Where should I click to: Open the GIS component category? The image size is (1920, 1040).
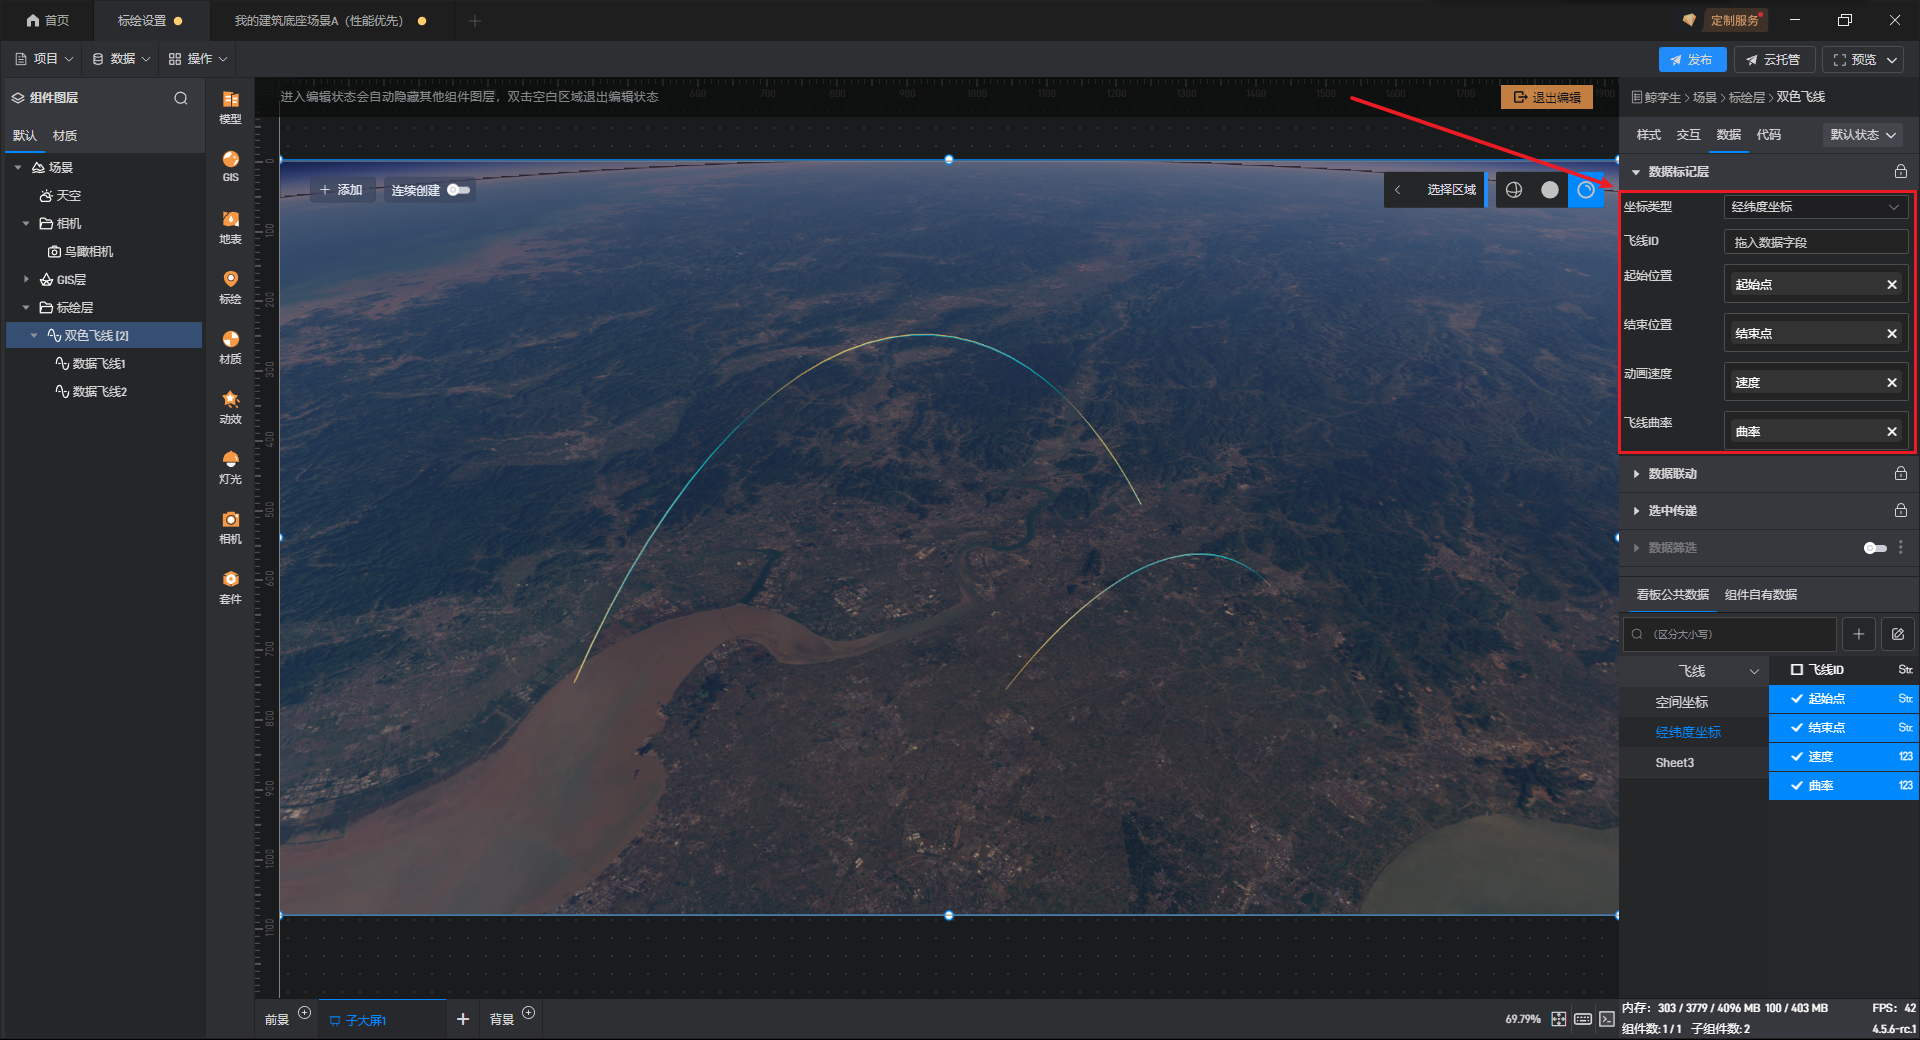(x=230, y=166)
